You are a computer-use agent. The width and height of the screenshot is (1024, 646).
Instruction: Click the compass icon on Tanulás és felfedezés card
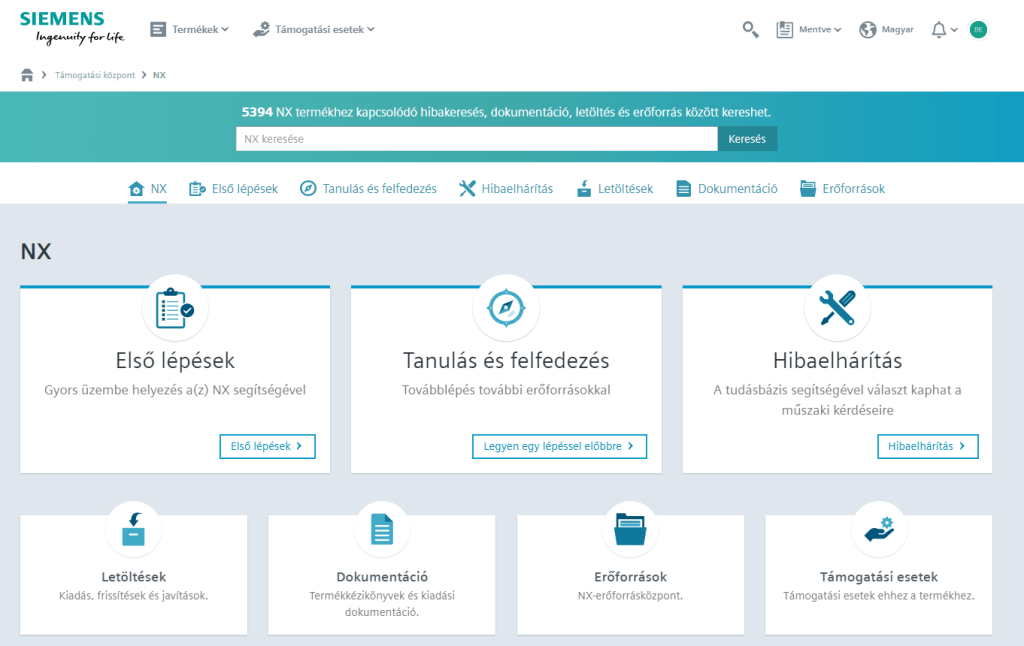[x=506, y=309]
